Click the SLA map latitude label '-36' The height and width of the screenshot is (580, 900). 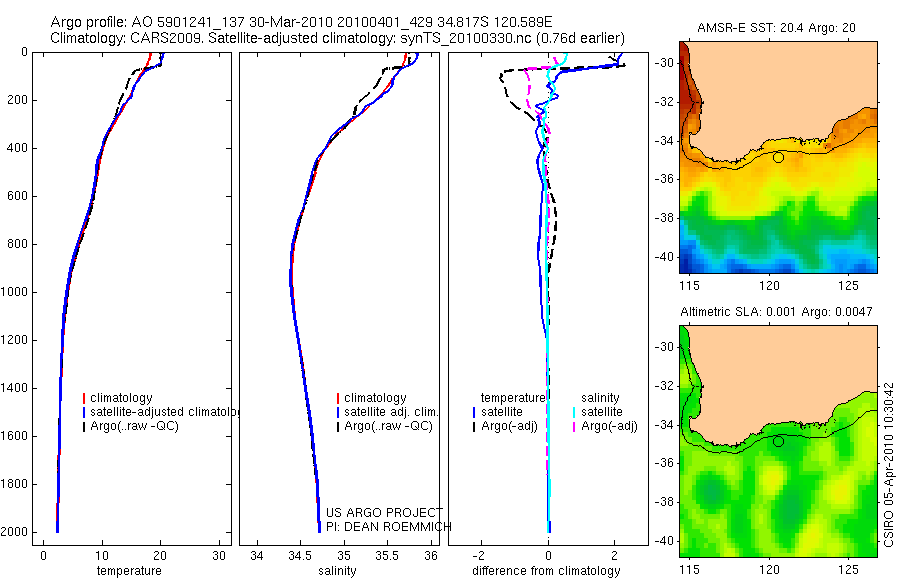point(664,463)
